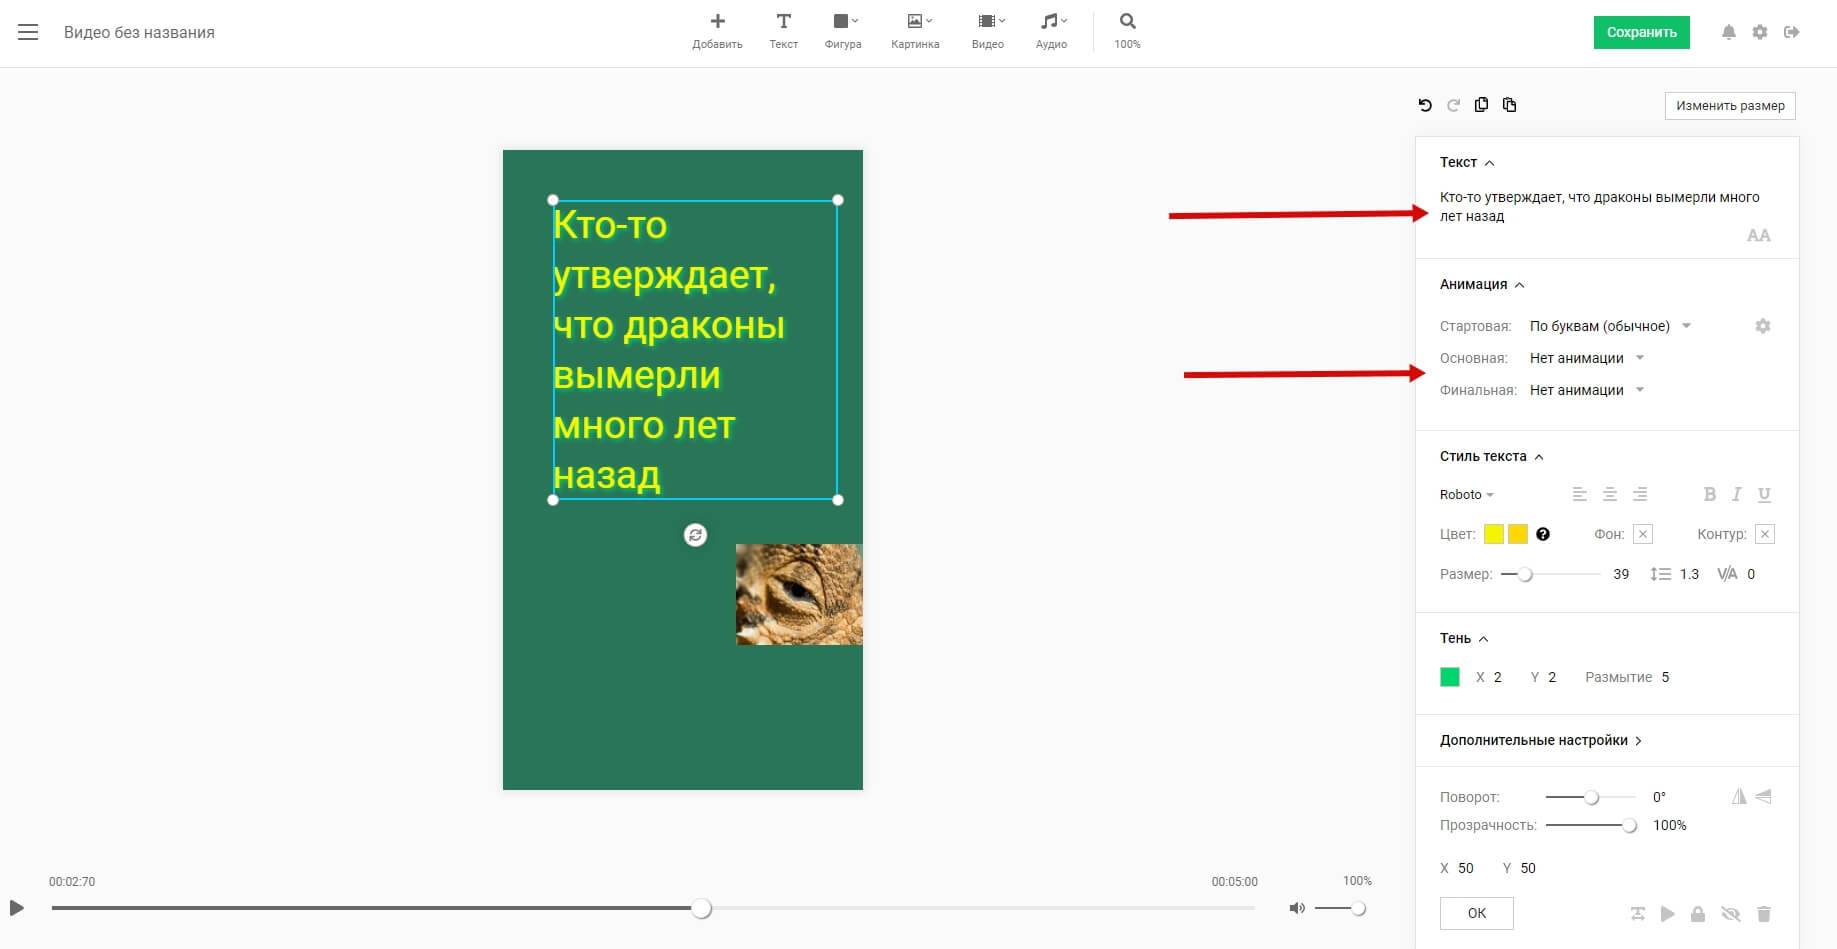The height and width of the screenshot is (949, 1837).
Task: Expand Дополнительные настройки section
Action: tap(1540, 741)
